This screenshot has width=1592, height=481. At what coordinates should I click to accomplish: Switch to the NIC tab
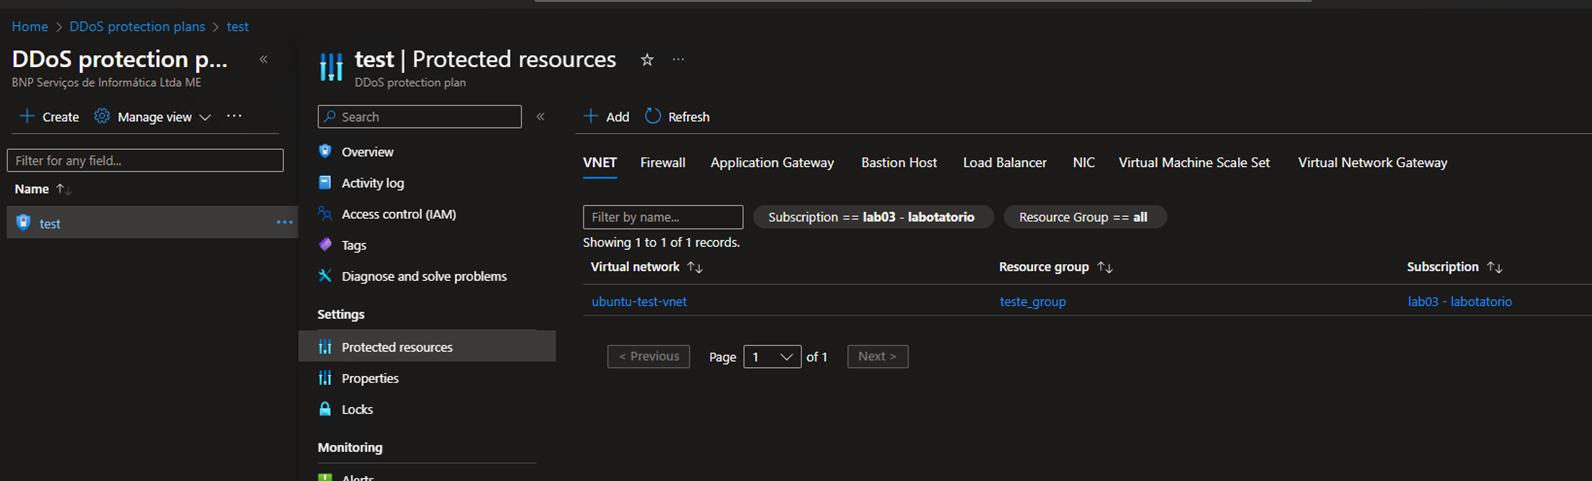pyautogui.click(x=1084, y=162)
